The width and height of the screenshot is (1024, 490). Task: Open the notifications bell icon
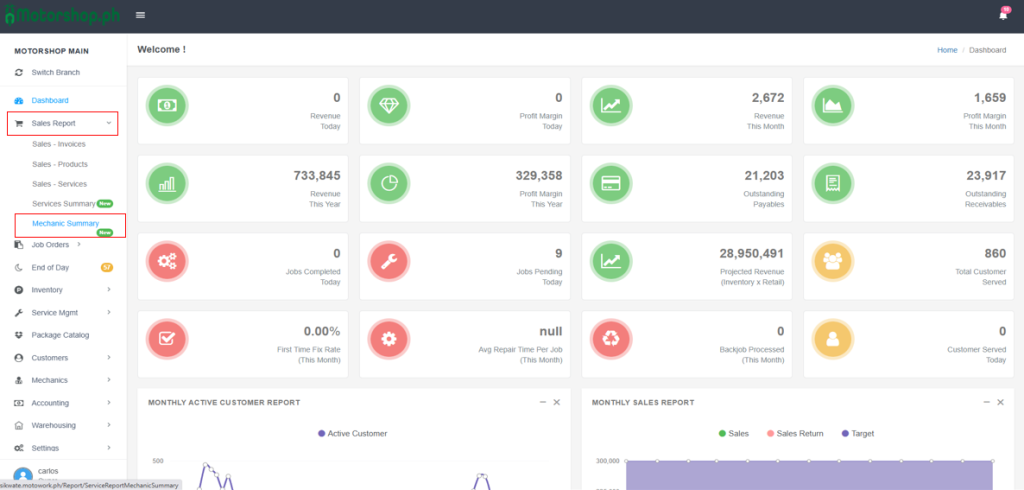click(1003, 15)
